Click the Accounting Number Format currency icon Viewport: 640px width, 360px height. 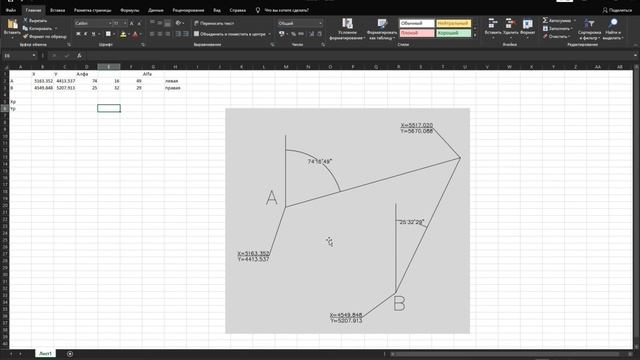point(282,34)
